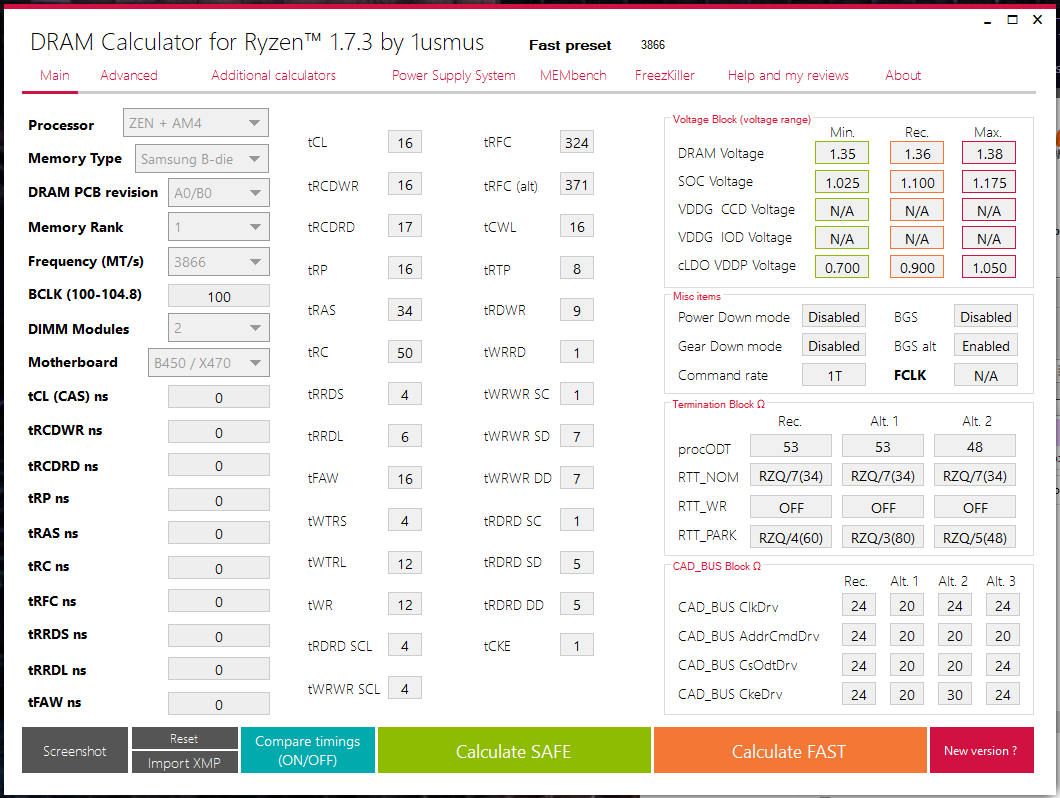Expand the Memory Type Samsung B-die dropdown
The image size is (1060, 798).
click(201, 159)
